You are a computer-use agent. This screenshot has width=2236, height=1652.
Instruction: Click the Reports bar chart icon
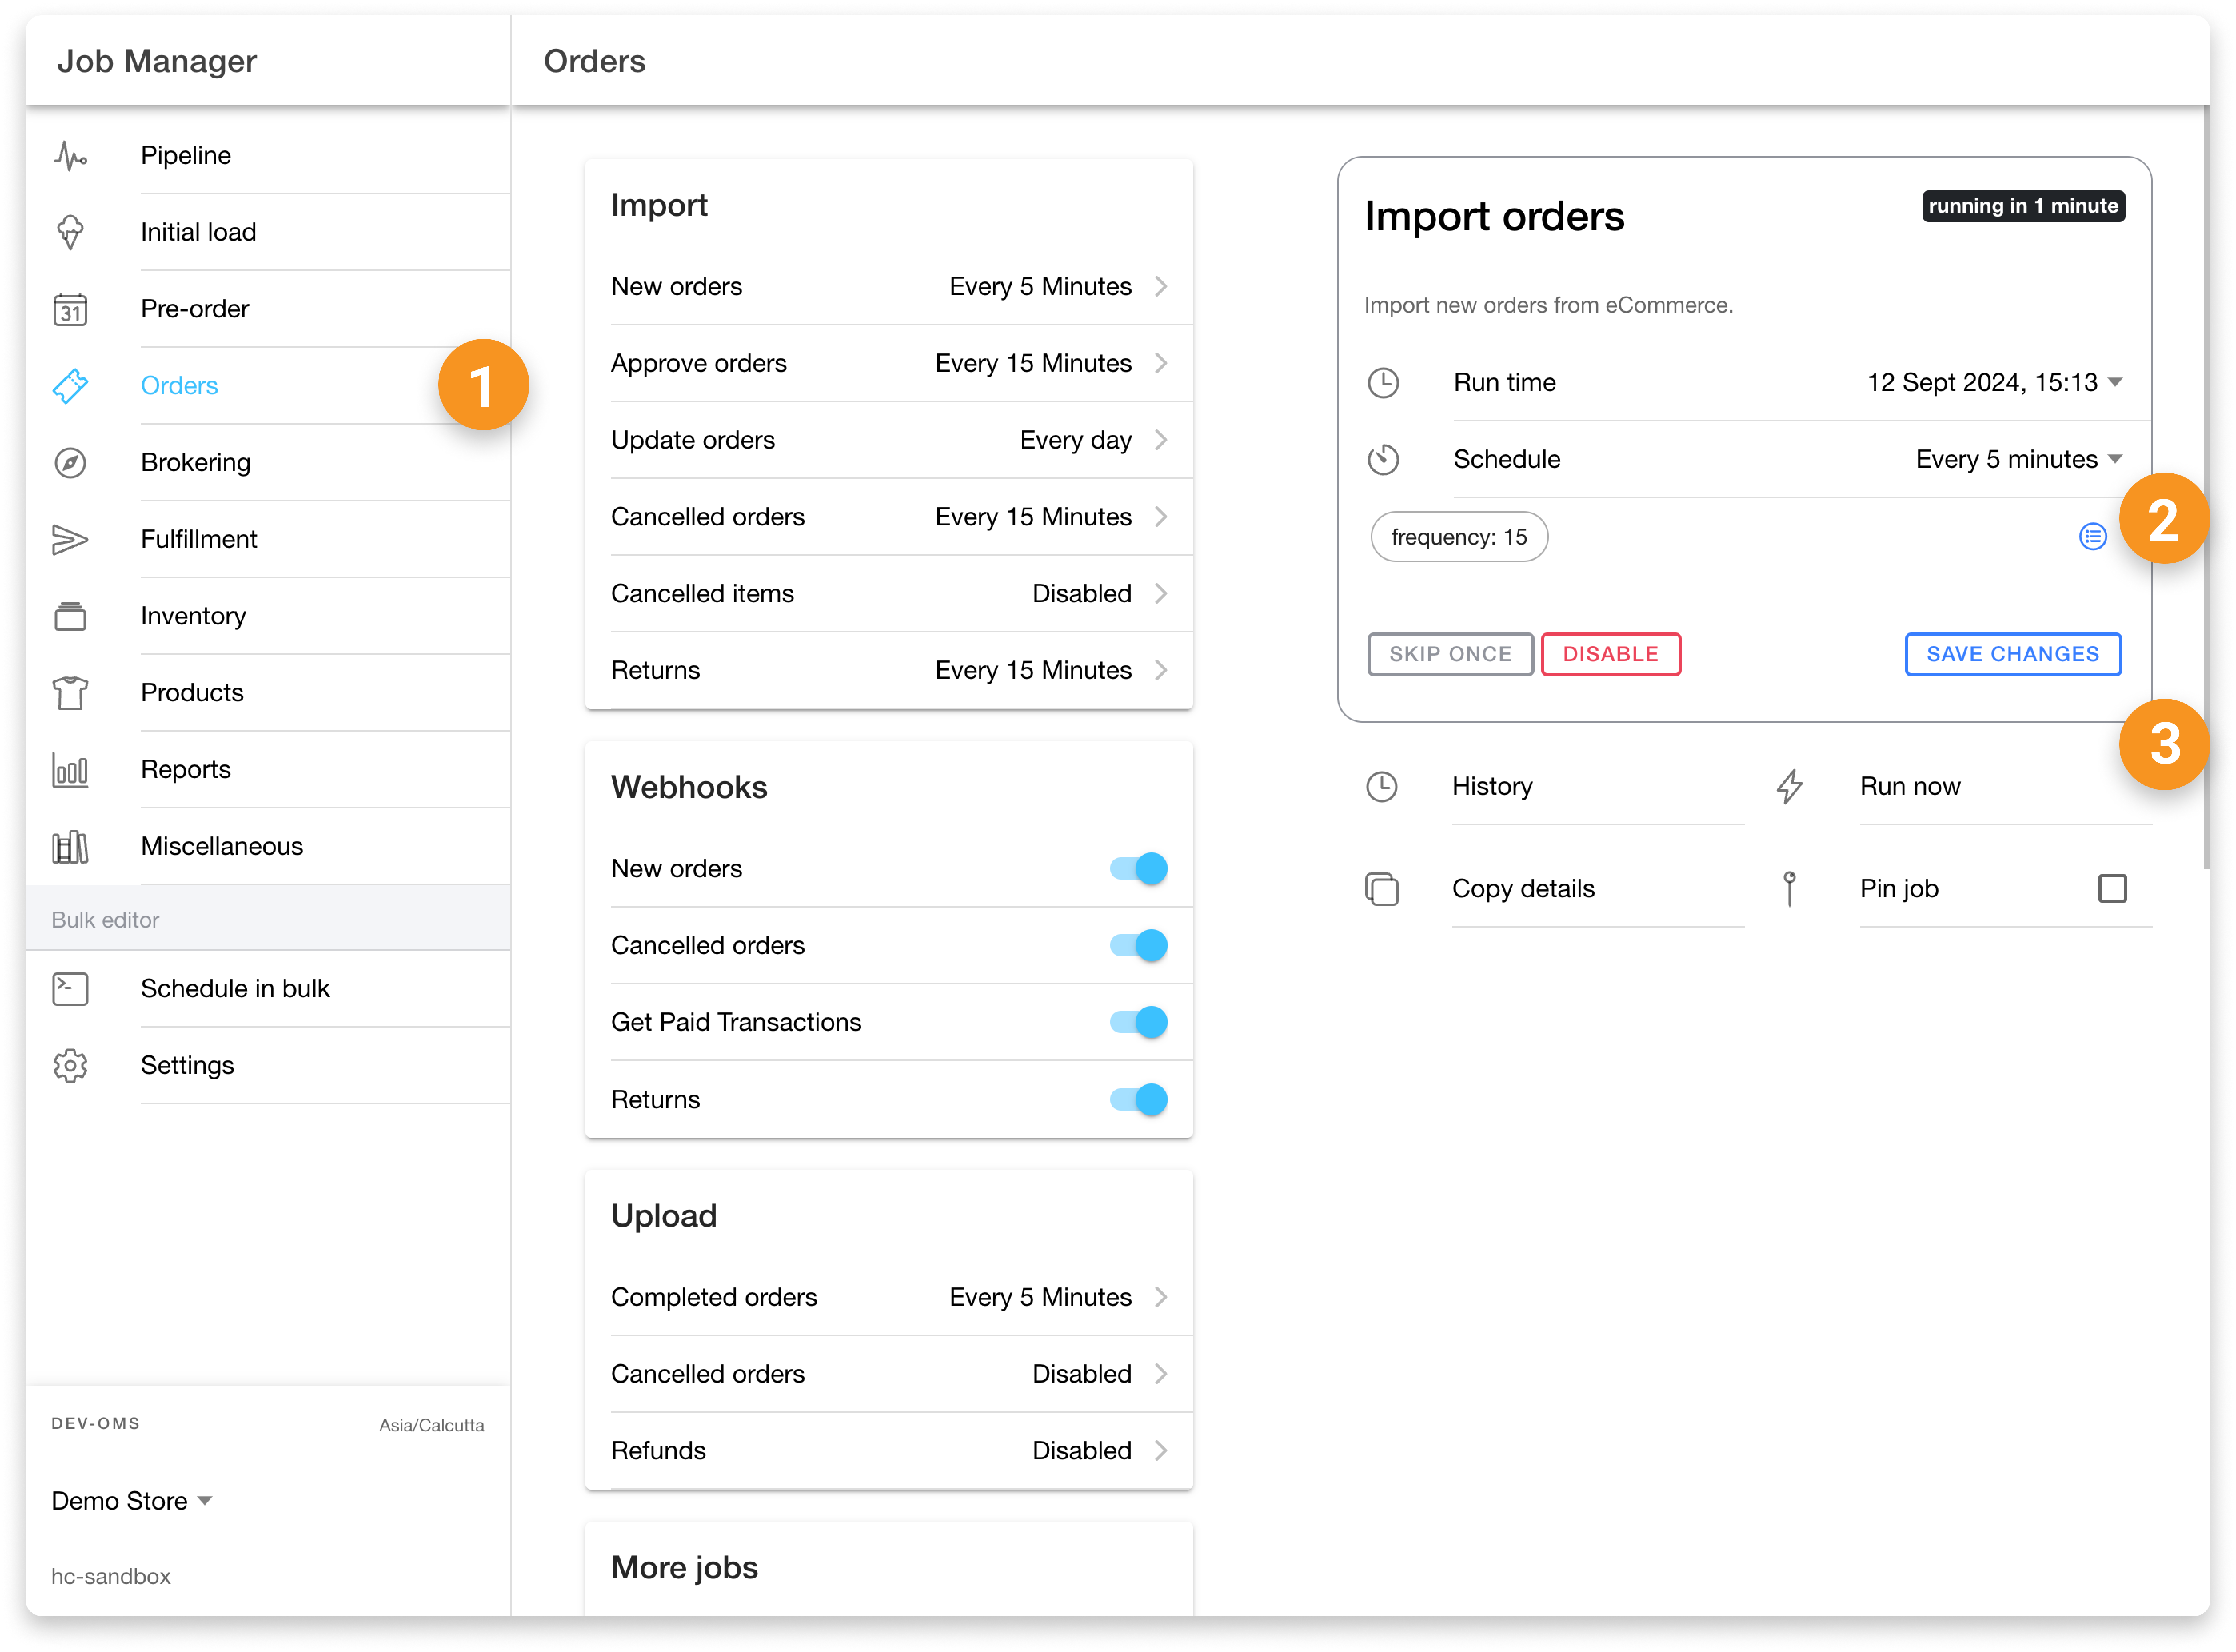click(70, 770)
